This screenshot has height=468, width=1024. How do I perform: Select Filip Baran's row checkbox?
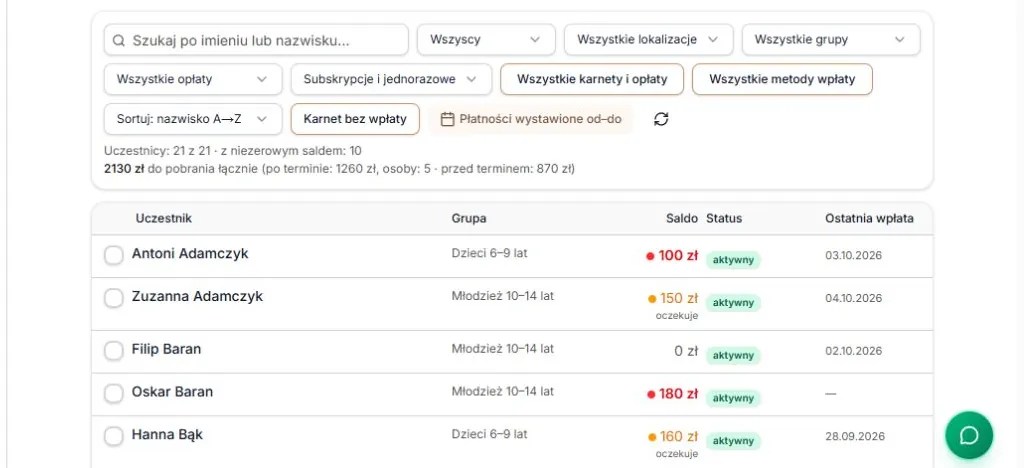[x=114, y=351]
